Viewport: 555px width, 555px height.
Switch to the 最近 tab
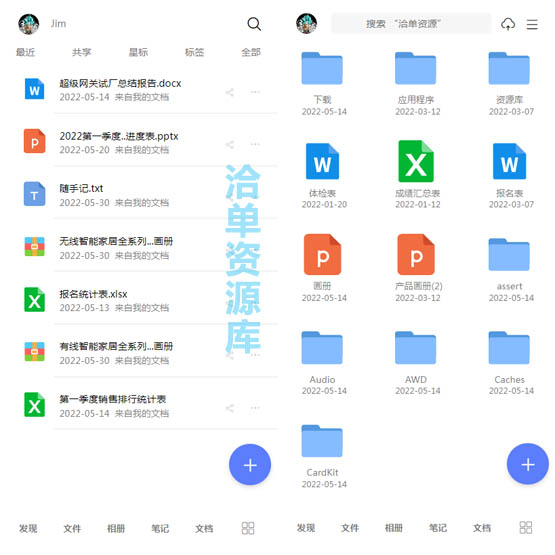point(25,52)
